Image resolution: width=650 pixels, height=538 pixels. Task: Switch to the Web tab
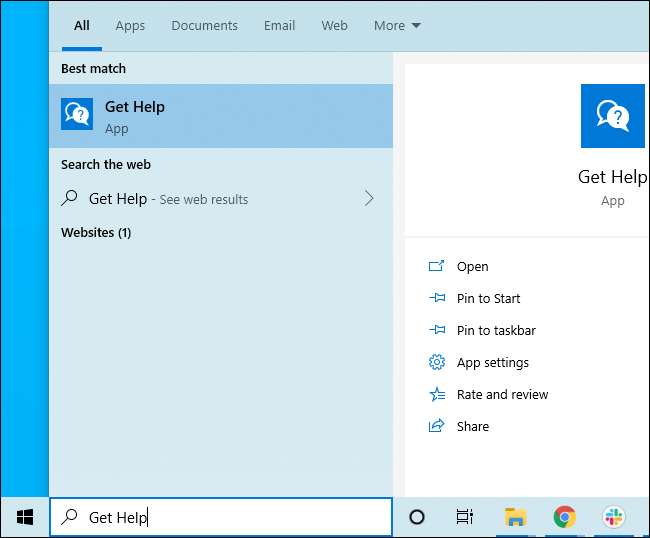334,26
